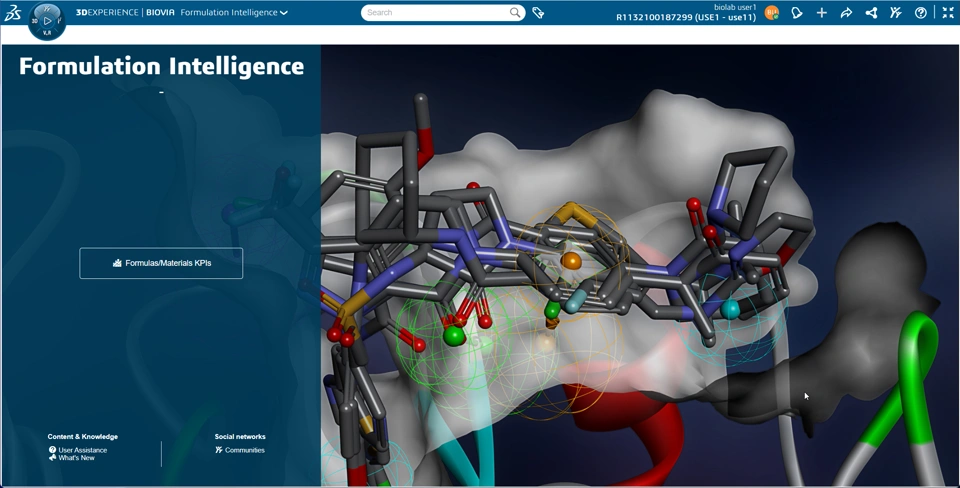
Task: Open the Help question mark icon
Action: pyautogui.click(x=921, y=12)
